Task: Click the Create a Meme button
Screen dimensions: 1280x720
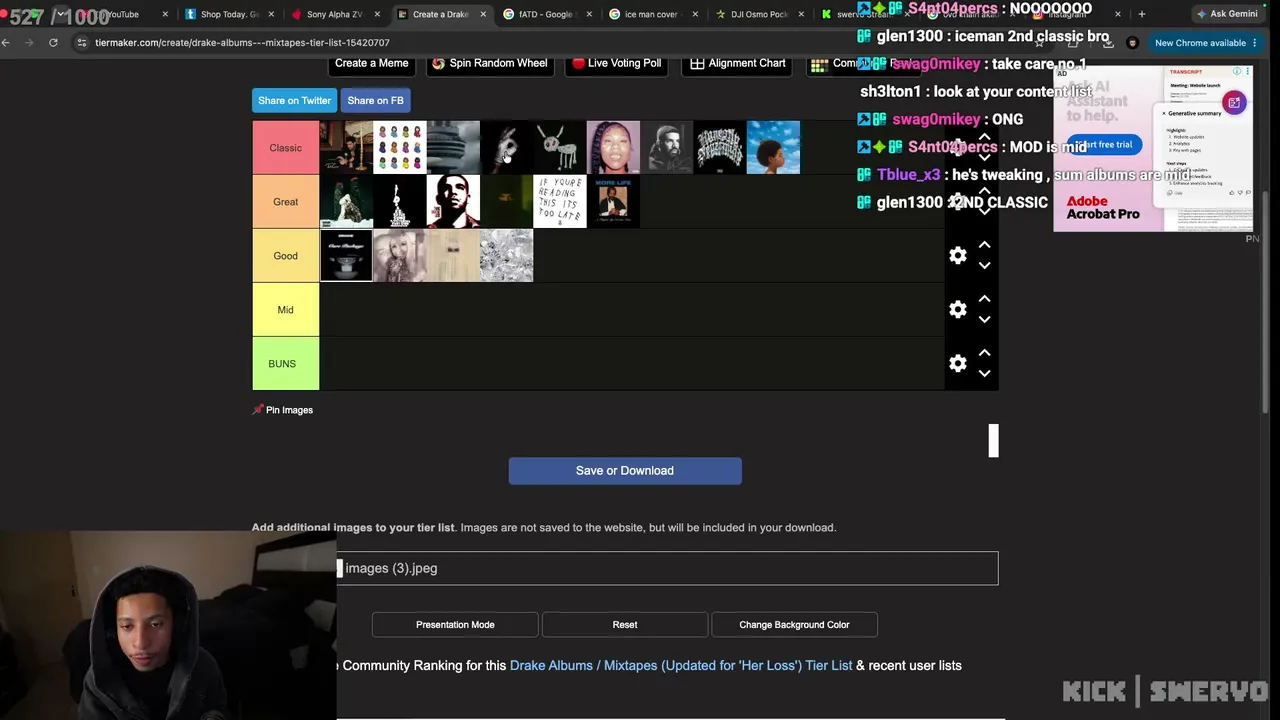Action: click(371, 63)
